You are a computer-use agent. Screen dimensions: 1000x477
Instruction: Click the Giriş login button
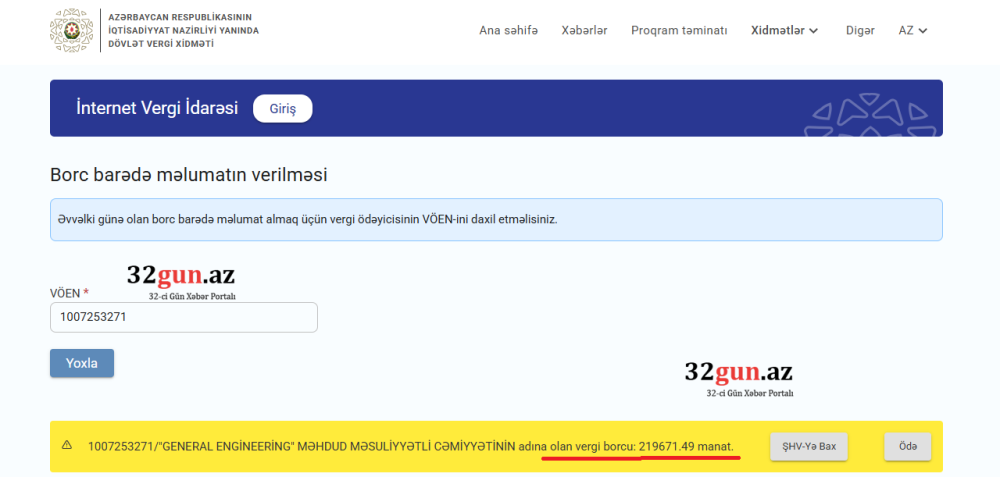[283, 108]
